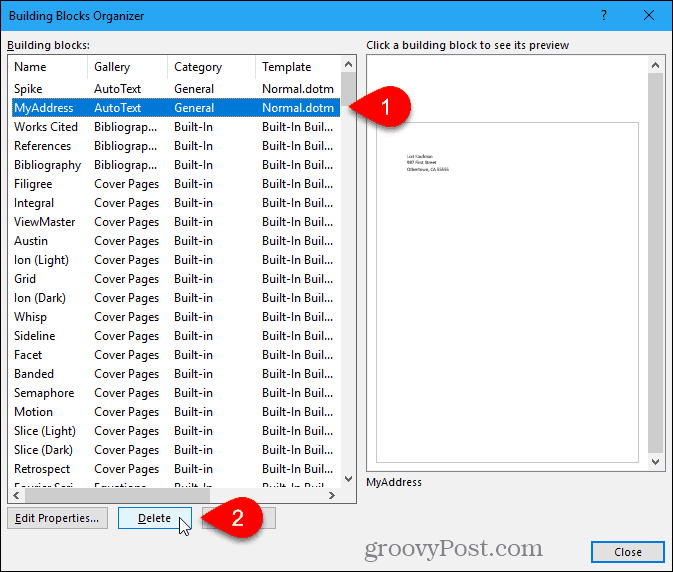Viewport: 673px width, 572px height.
Task: Sort list by Category column header
Action: (x=211, y=67)
